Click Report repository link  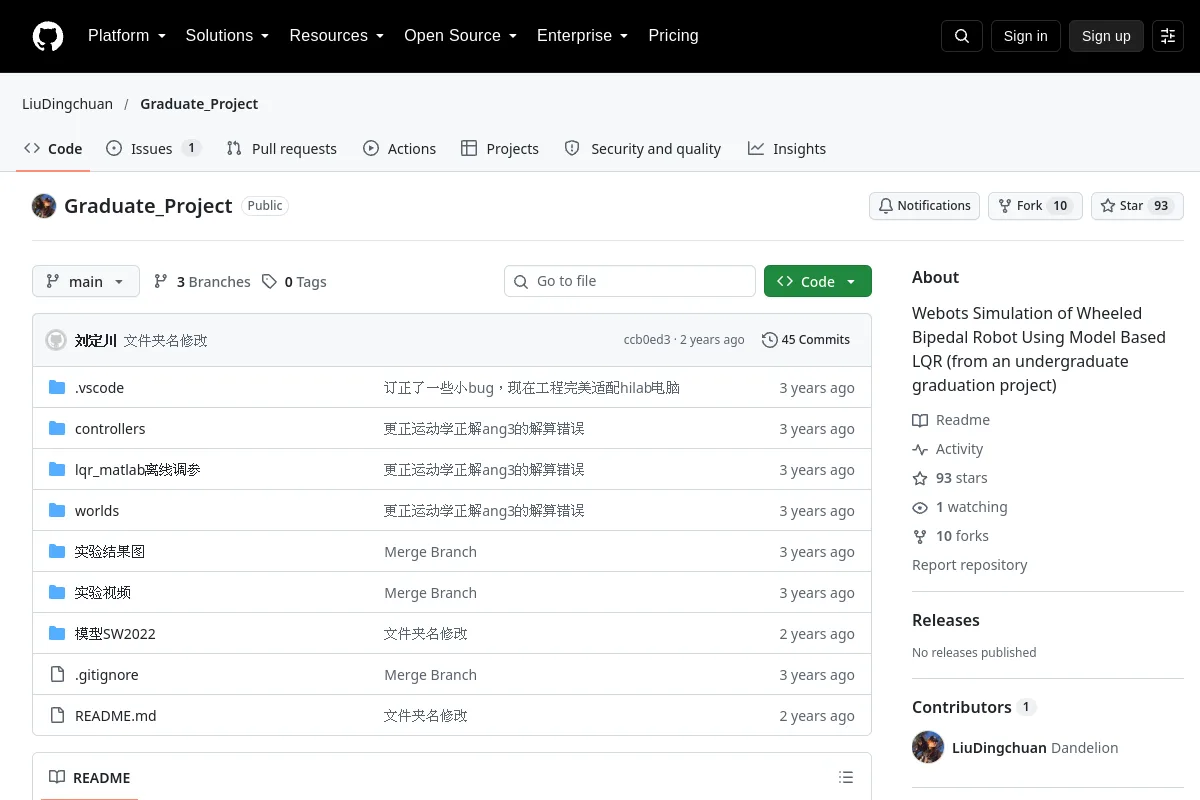click(970, 565)
